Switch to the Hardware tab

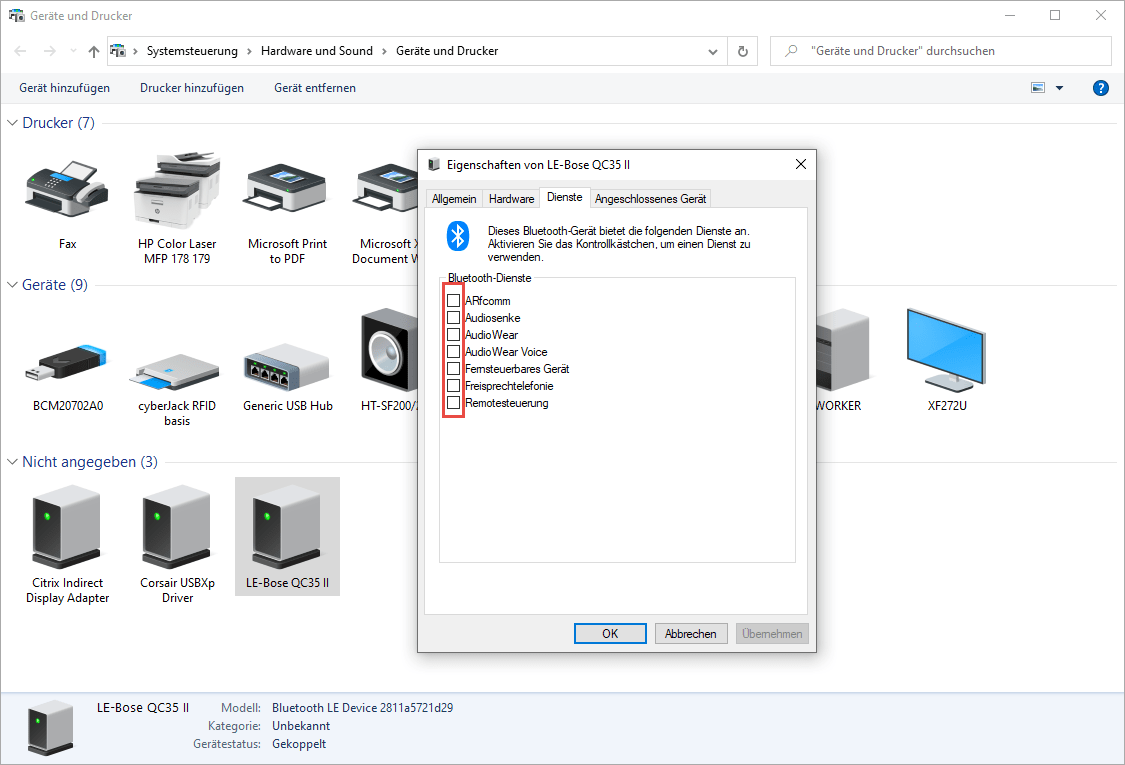pos(511,199)
